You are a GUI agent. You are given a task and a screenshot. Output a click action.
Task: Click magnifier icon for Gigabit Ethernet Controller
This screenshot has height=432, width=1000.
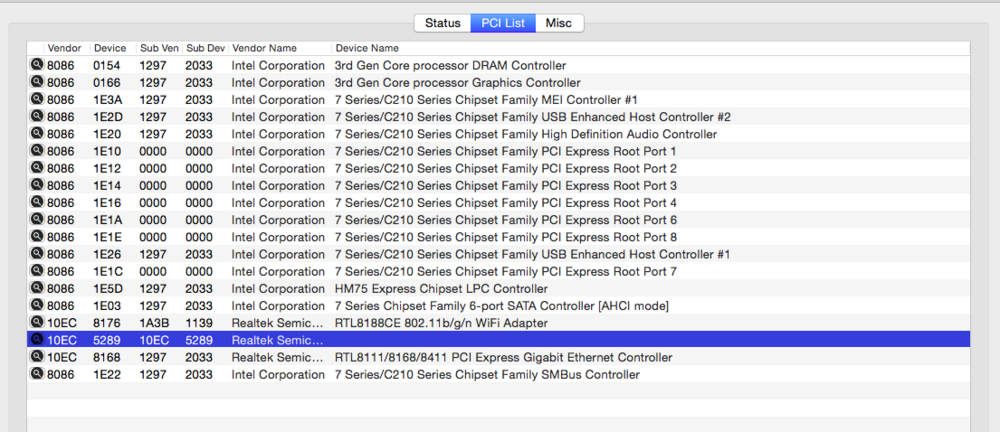pyautogui.click(x=37, y=357)
